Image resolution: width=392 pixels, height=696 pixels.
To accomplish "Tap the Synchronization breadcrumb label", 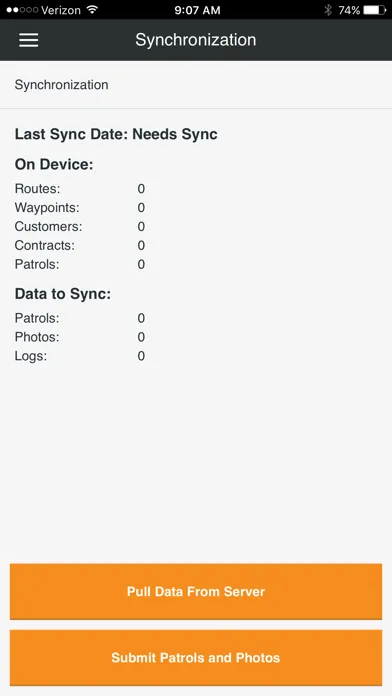I will [x=61, y=85].
